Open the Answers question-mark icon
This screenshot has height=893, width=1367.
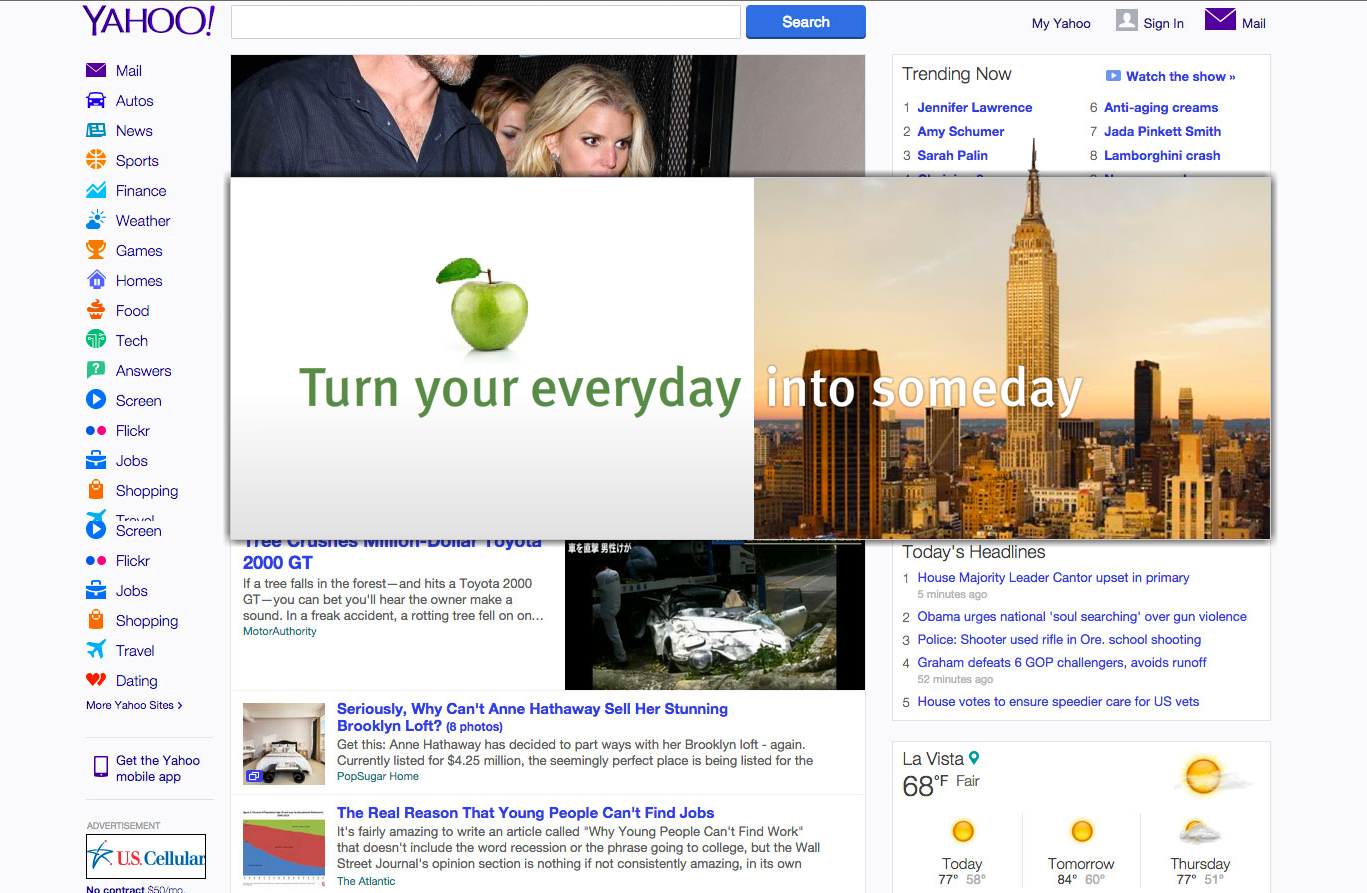pyautogui.click(x=96, y=370)
